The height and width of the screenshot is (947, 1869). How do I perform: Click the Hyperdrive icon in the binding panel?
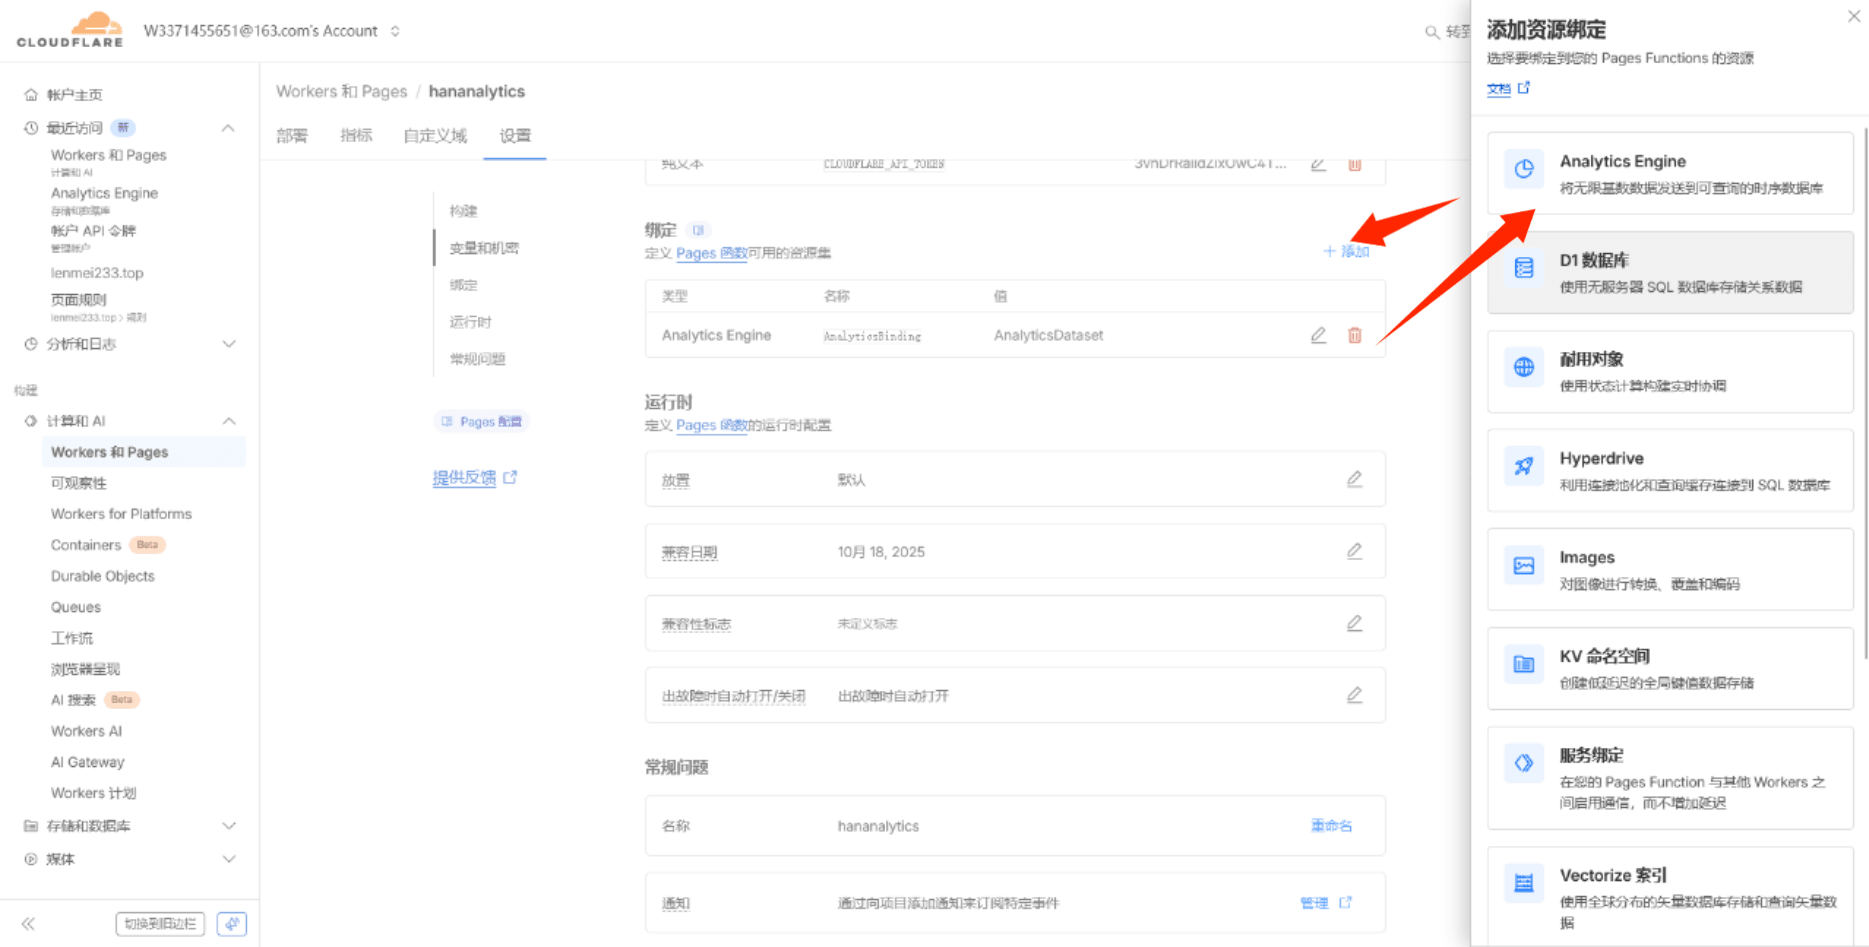coord(1523,466)
